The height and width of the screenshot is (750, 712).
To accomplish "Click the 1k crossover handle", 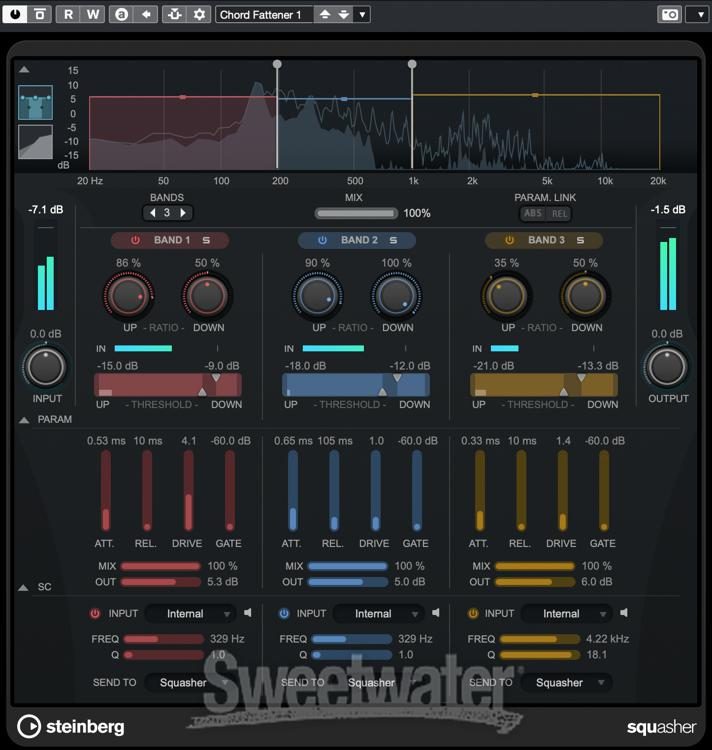I will pos(412,64).
